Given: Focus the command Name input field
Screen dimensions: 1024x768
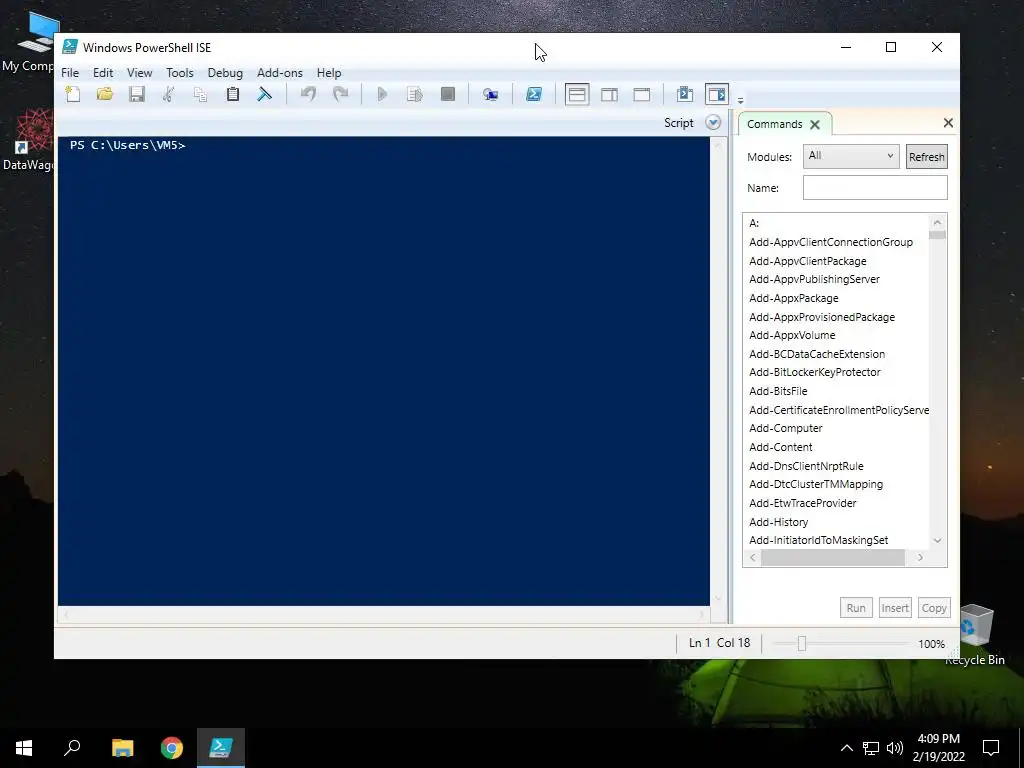Looking at the screenshot, I should pyautogui.click(x=875, y=187).
